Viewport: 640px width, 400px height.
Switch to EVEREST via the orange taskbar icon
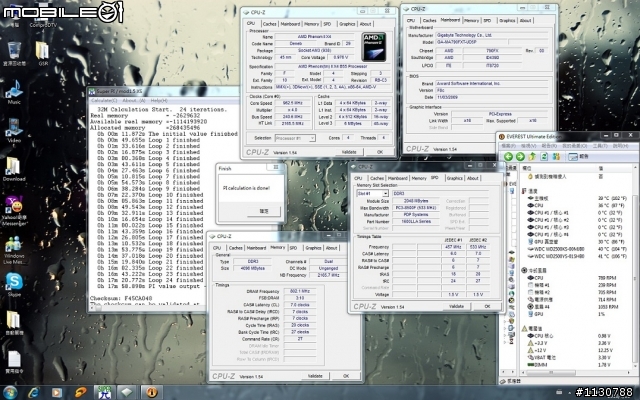[152, 392]
